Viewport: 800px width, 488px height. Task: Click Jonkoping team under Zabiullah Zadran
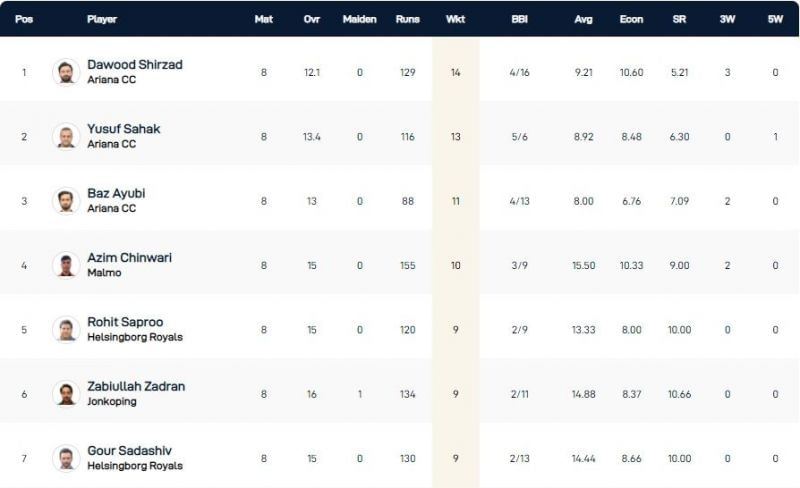(x=111, y=401)
